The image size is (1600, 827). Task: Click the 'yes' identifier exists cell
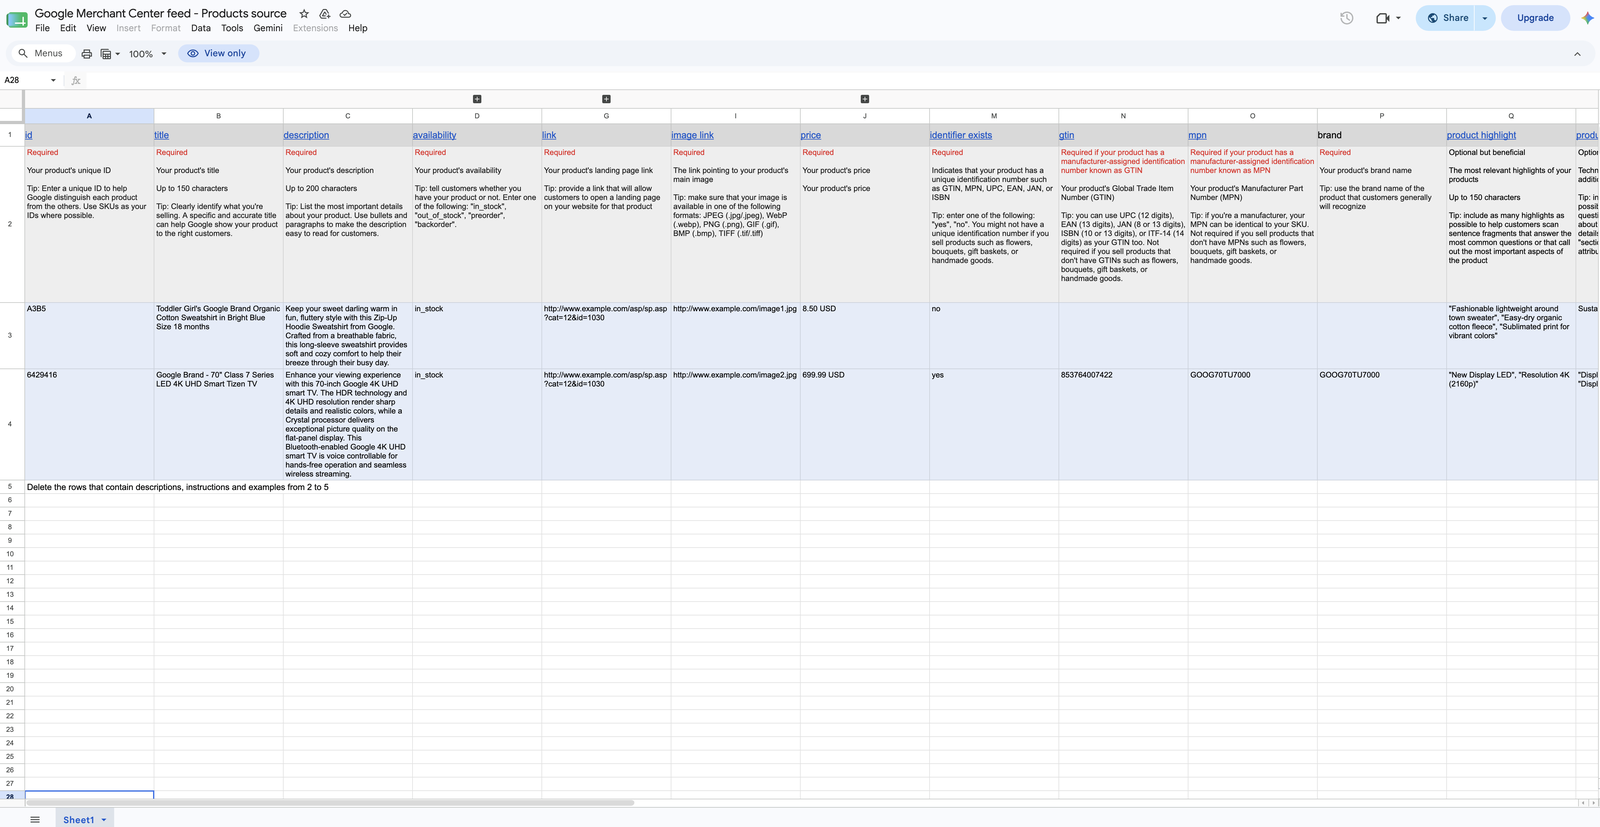994,424
